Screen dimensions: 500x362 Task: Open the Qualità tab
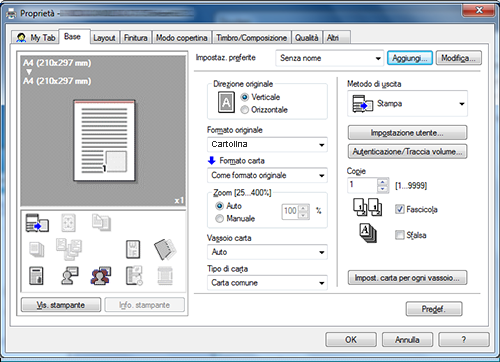coord(307,38)
